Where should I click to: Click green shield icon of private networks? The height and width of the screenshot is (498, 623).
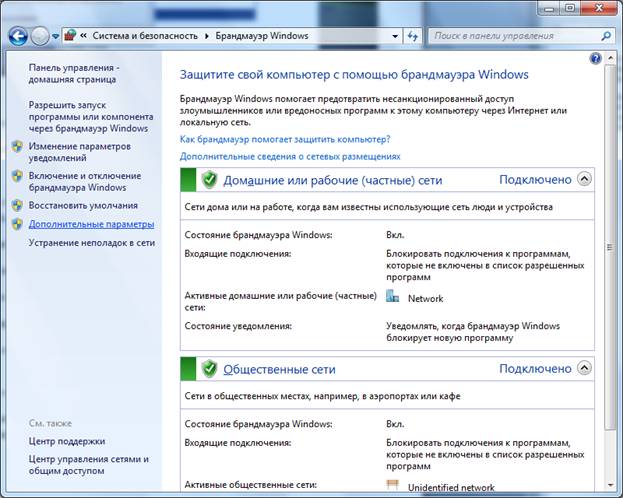tap(209, 180)
